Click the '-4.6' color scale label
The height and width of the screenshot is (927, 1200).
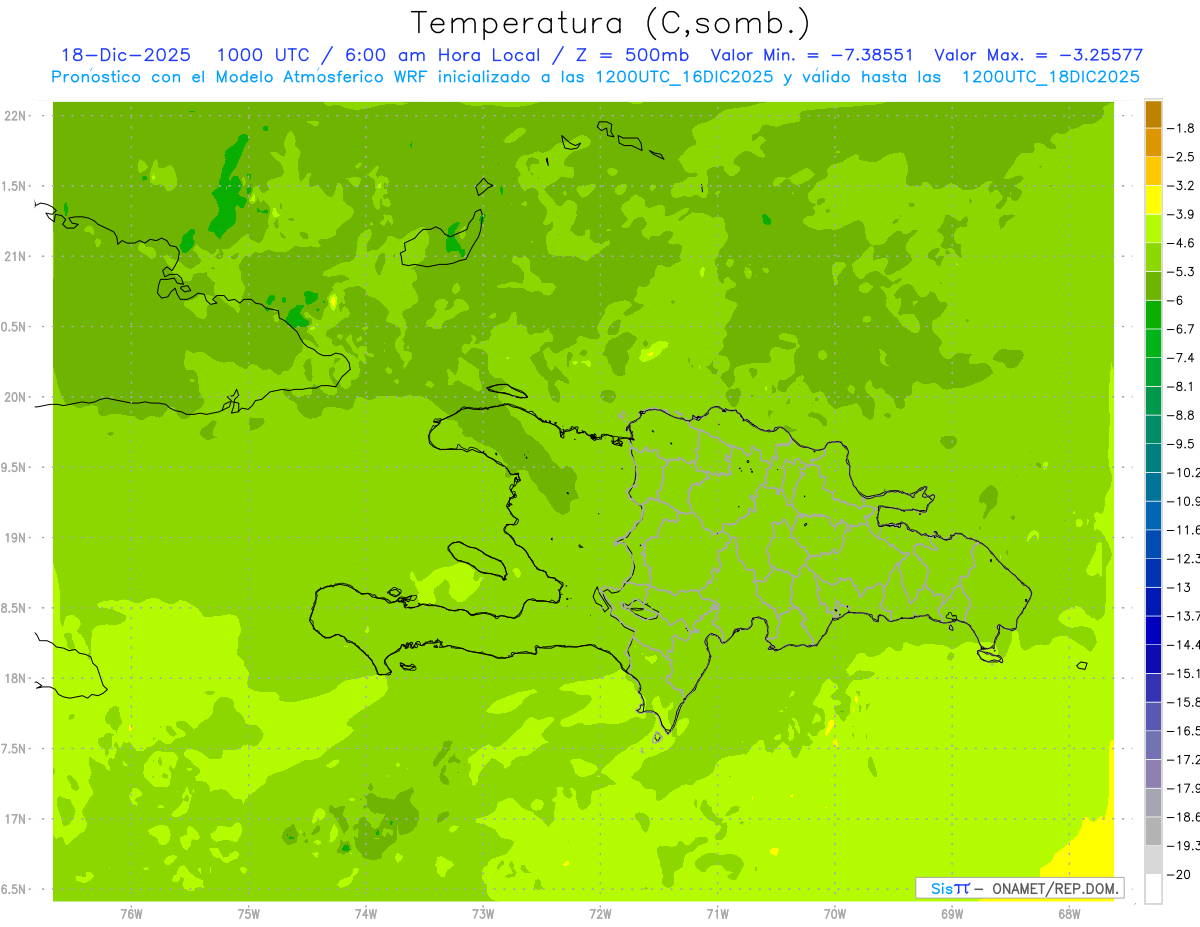1182,243
